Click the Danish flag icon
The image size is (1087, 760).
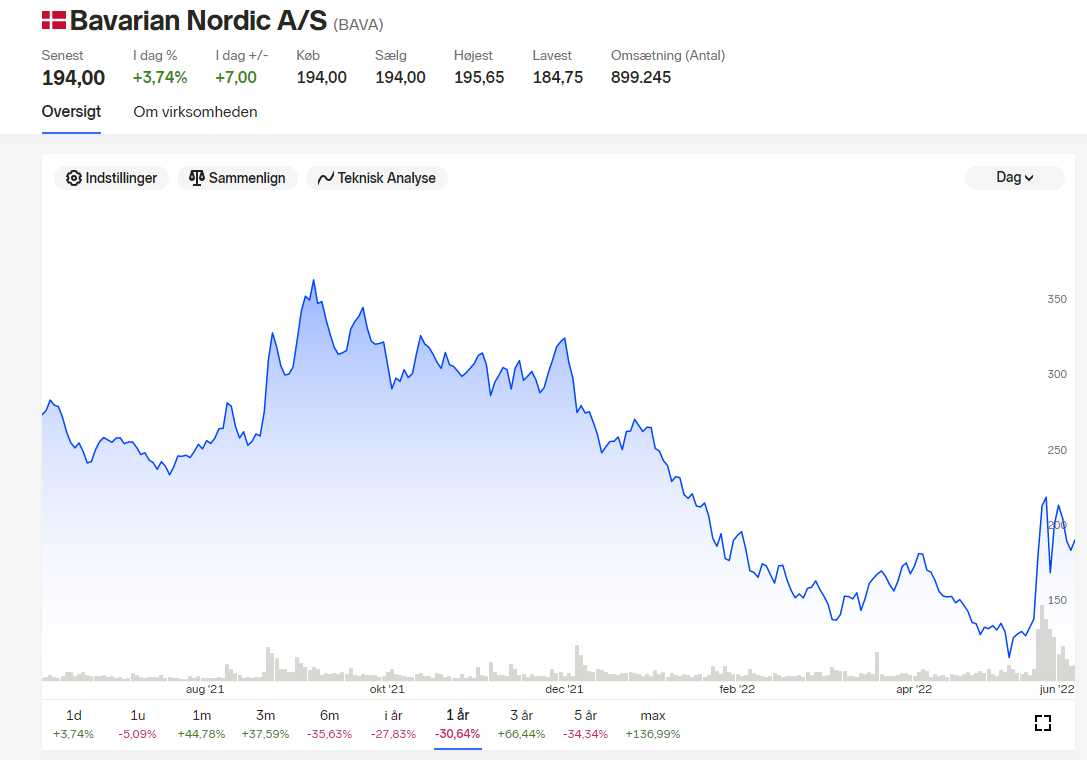[53, 20]
